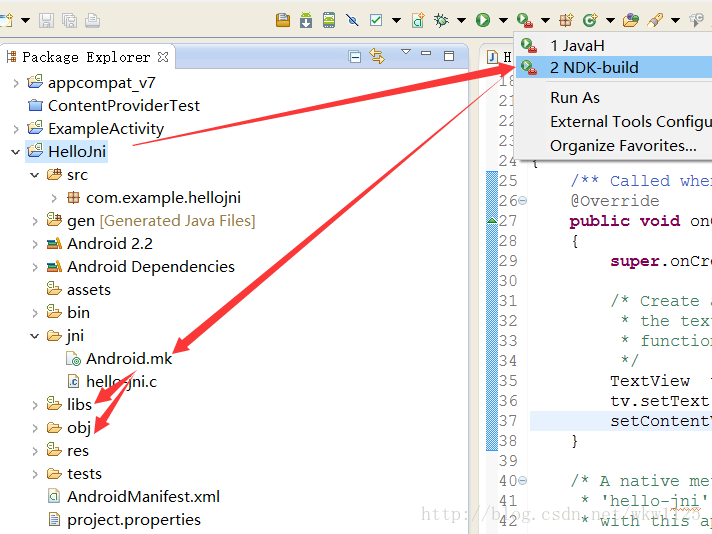Screen dimensions: 712x534
Task: Expand the bin folder
Action: click(x=35, y=313)
